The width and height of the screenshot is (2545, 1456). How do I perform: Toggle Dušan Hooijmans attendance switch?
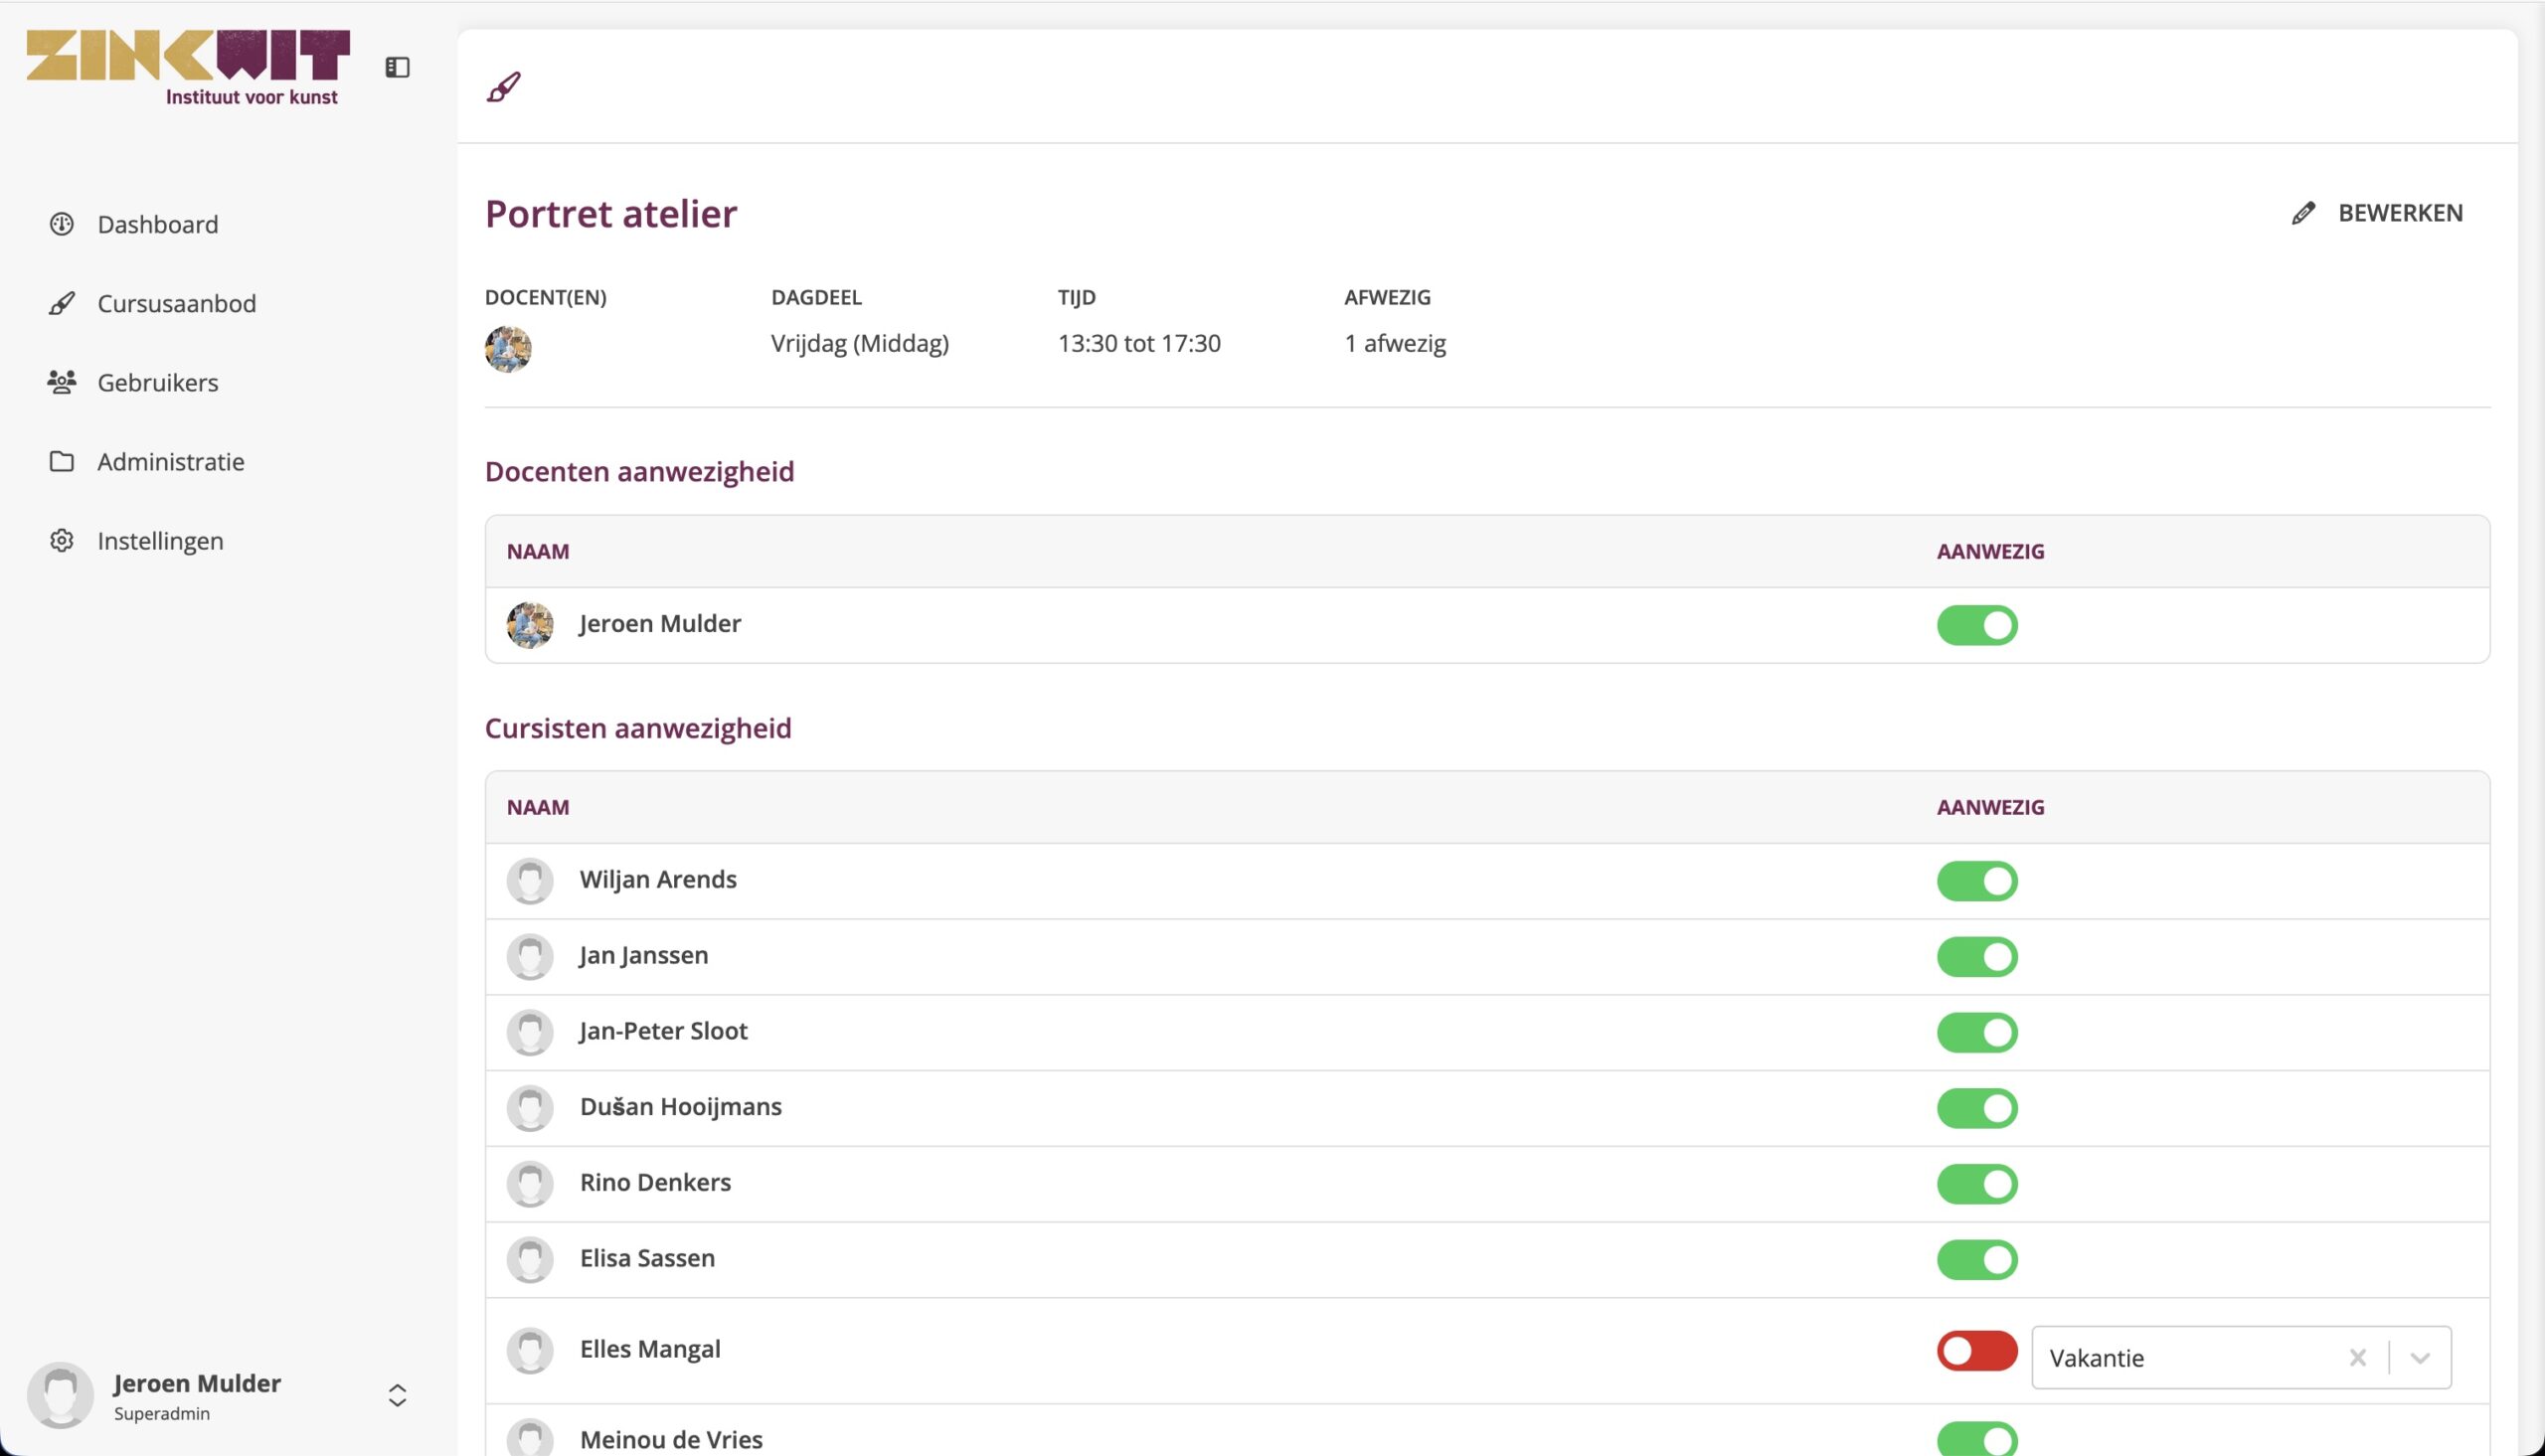point(1976,1108)
